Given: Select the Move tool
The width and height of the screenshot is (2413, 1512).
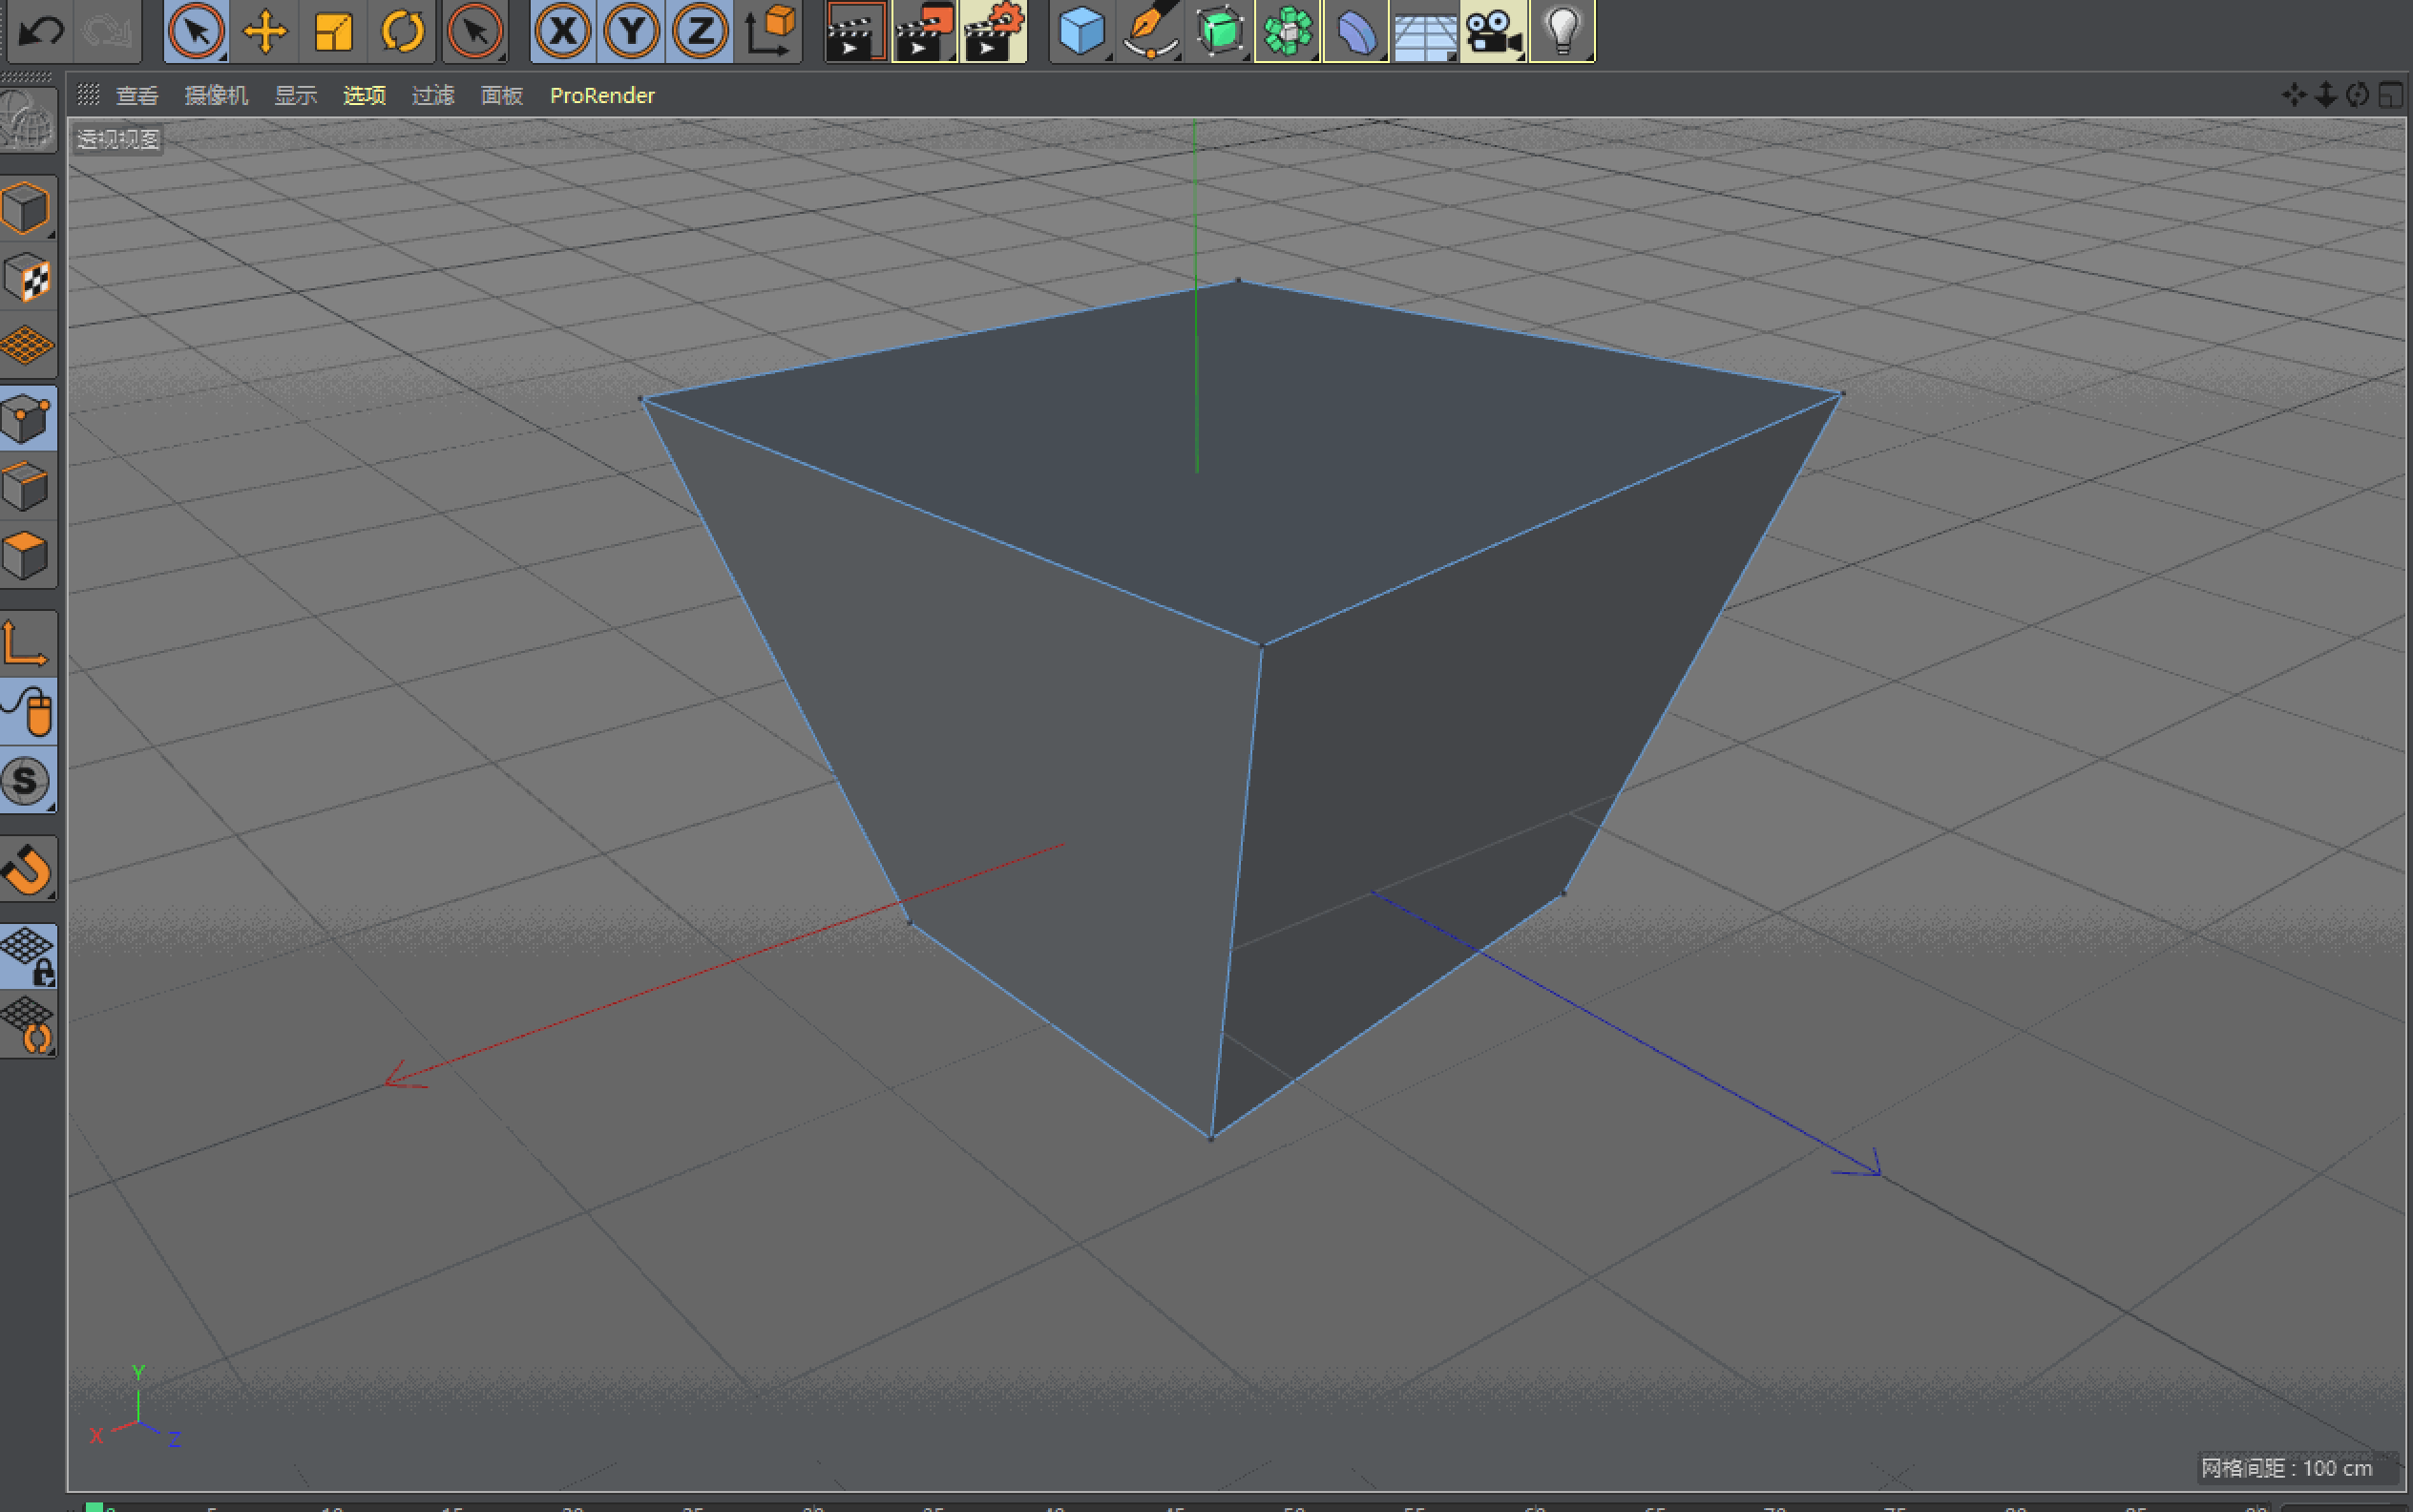Looking at the screenshot, I should coord(265,31).
